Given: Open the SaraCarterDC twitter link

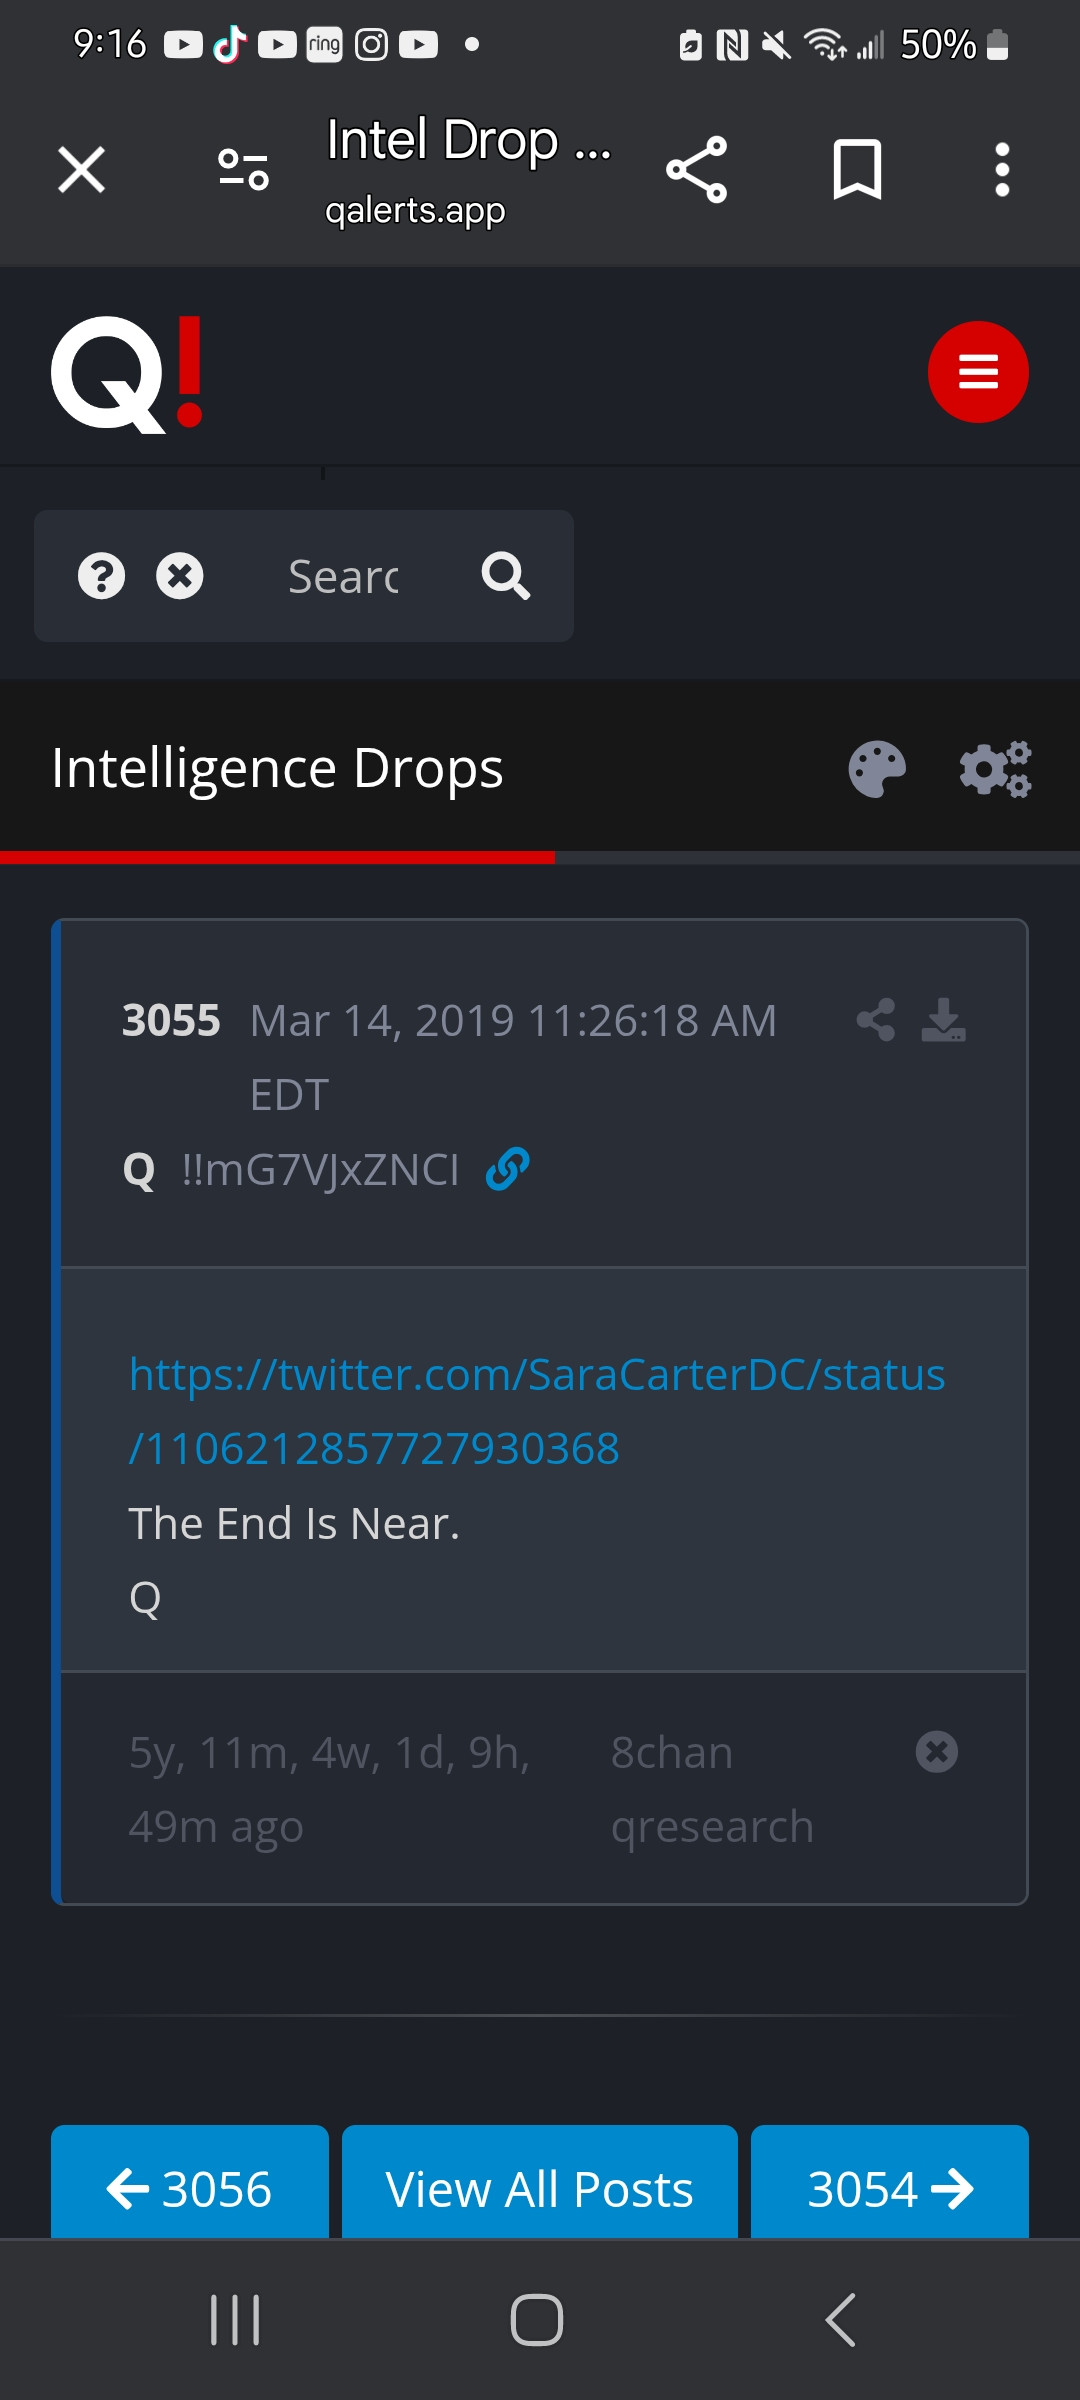Looking at the screenshot, I should (537, 1411).
